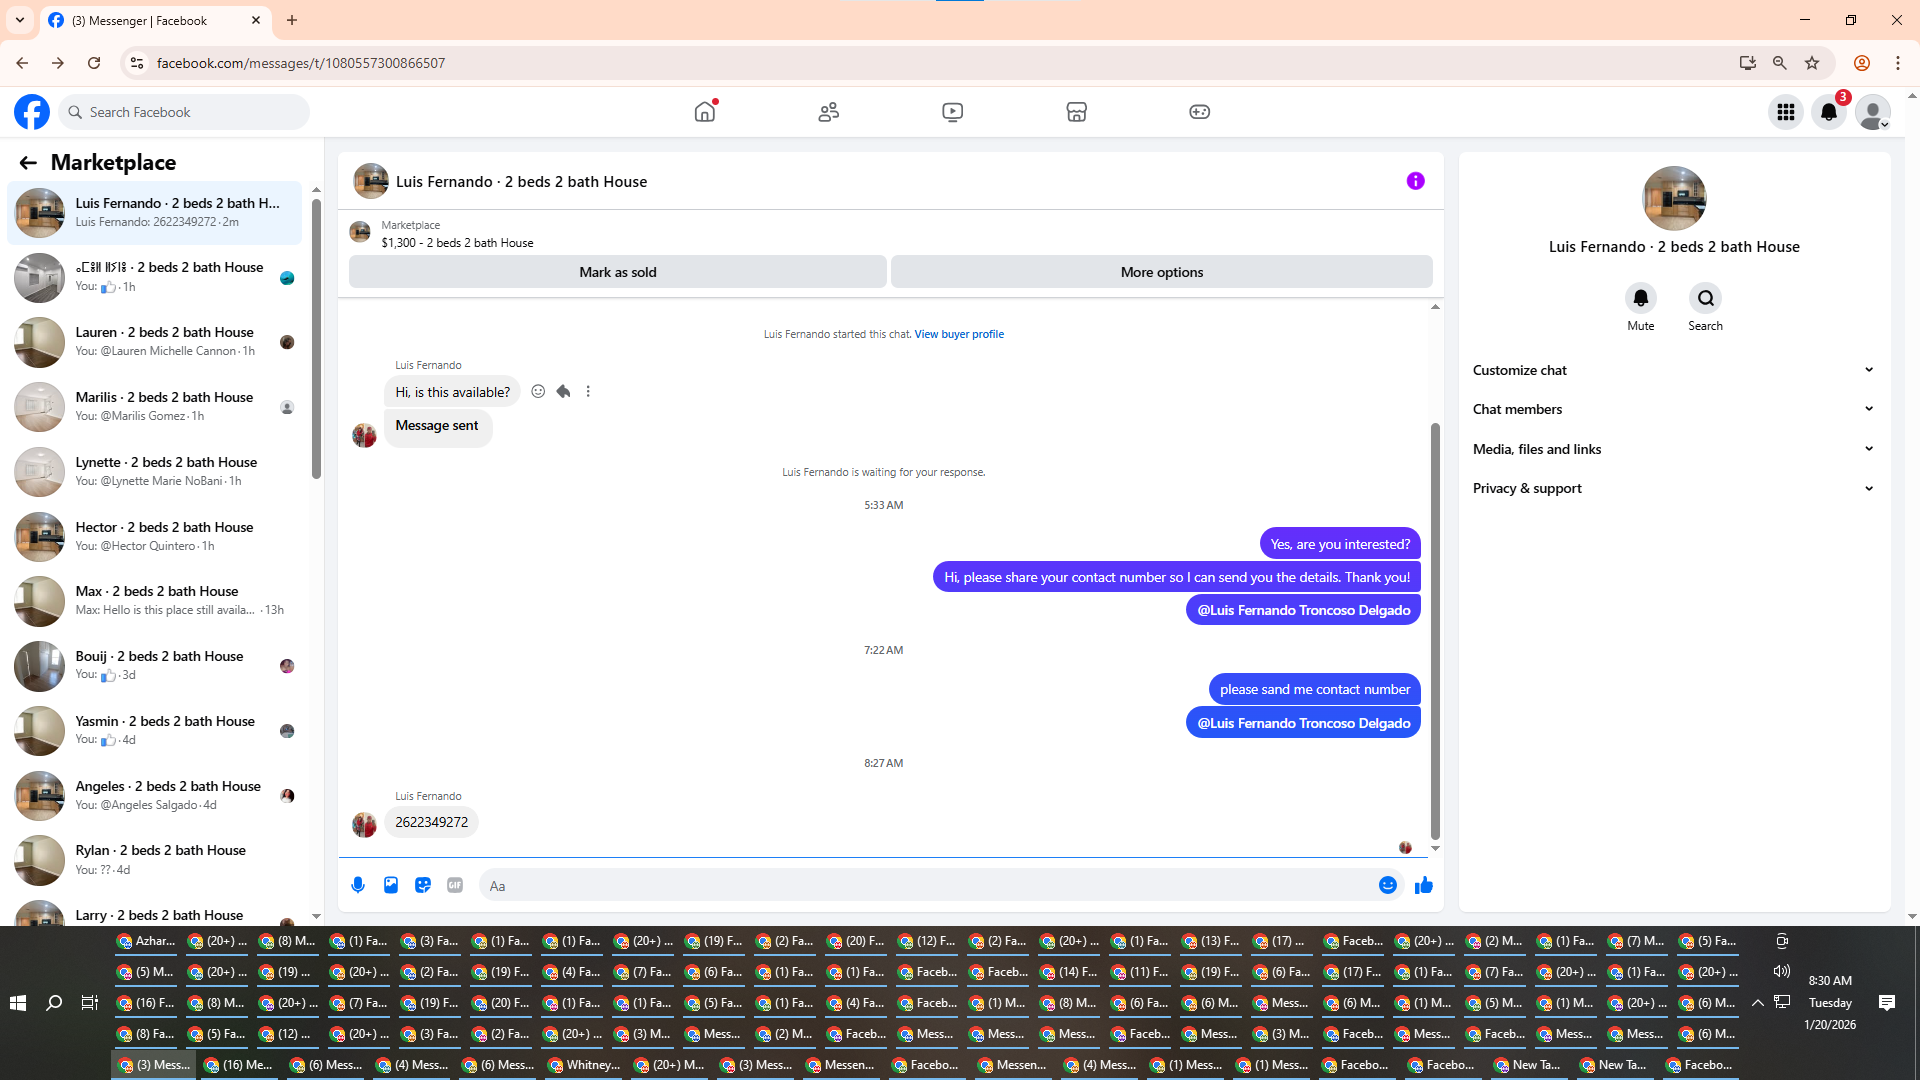The width and height of the screenshot is (1920, 1080).
Task: Open the Gaming controller icon
Action: point(1200,112)
